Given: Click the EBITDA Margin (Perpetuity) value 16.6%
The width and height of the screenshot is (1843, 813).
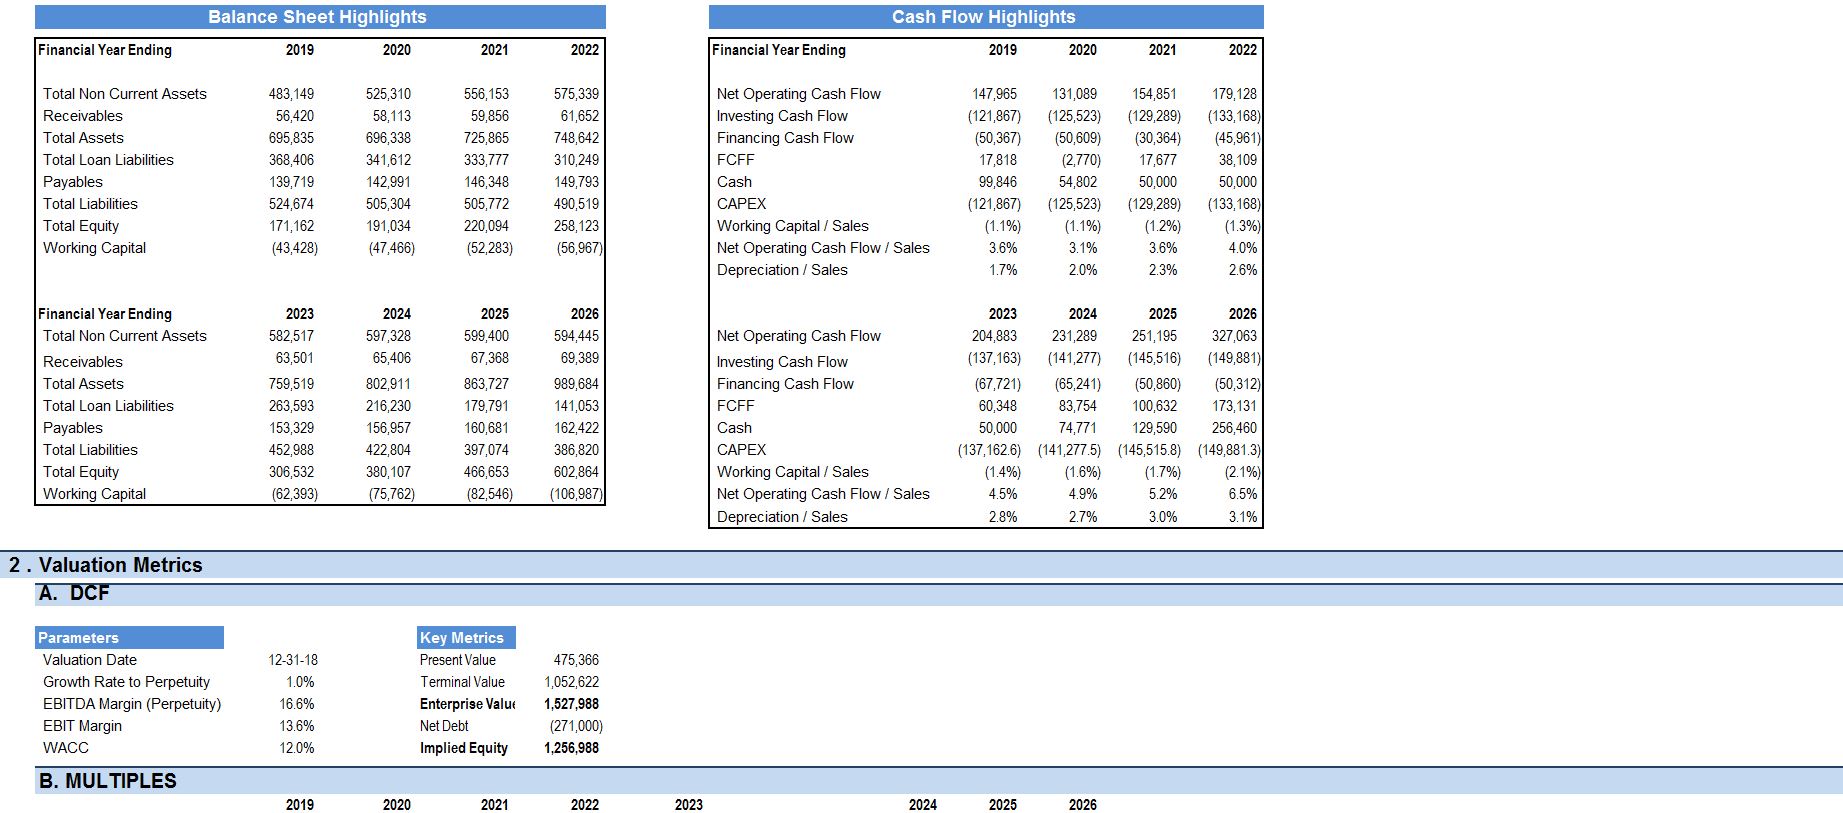Looking at the screenshot, I should (296, 704).
